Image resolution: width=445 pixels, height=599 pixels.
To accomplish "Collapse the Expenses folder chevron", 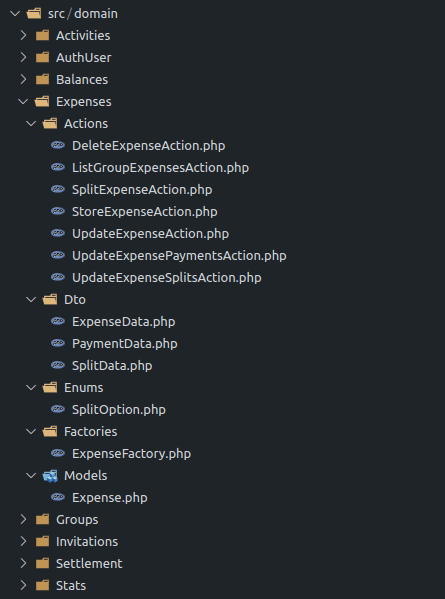I will point(23,102).
